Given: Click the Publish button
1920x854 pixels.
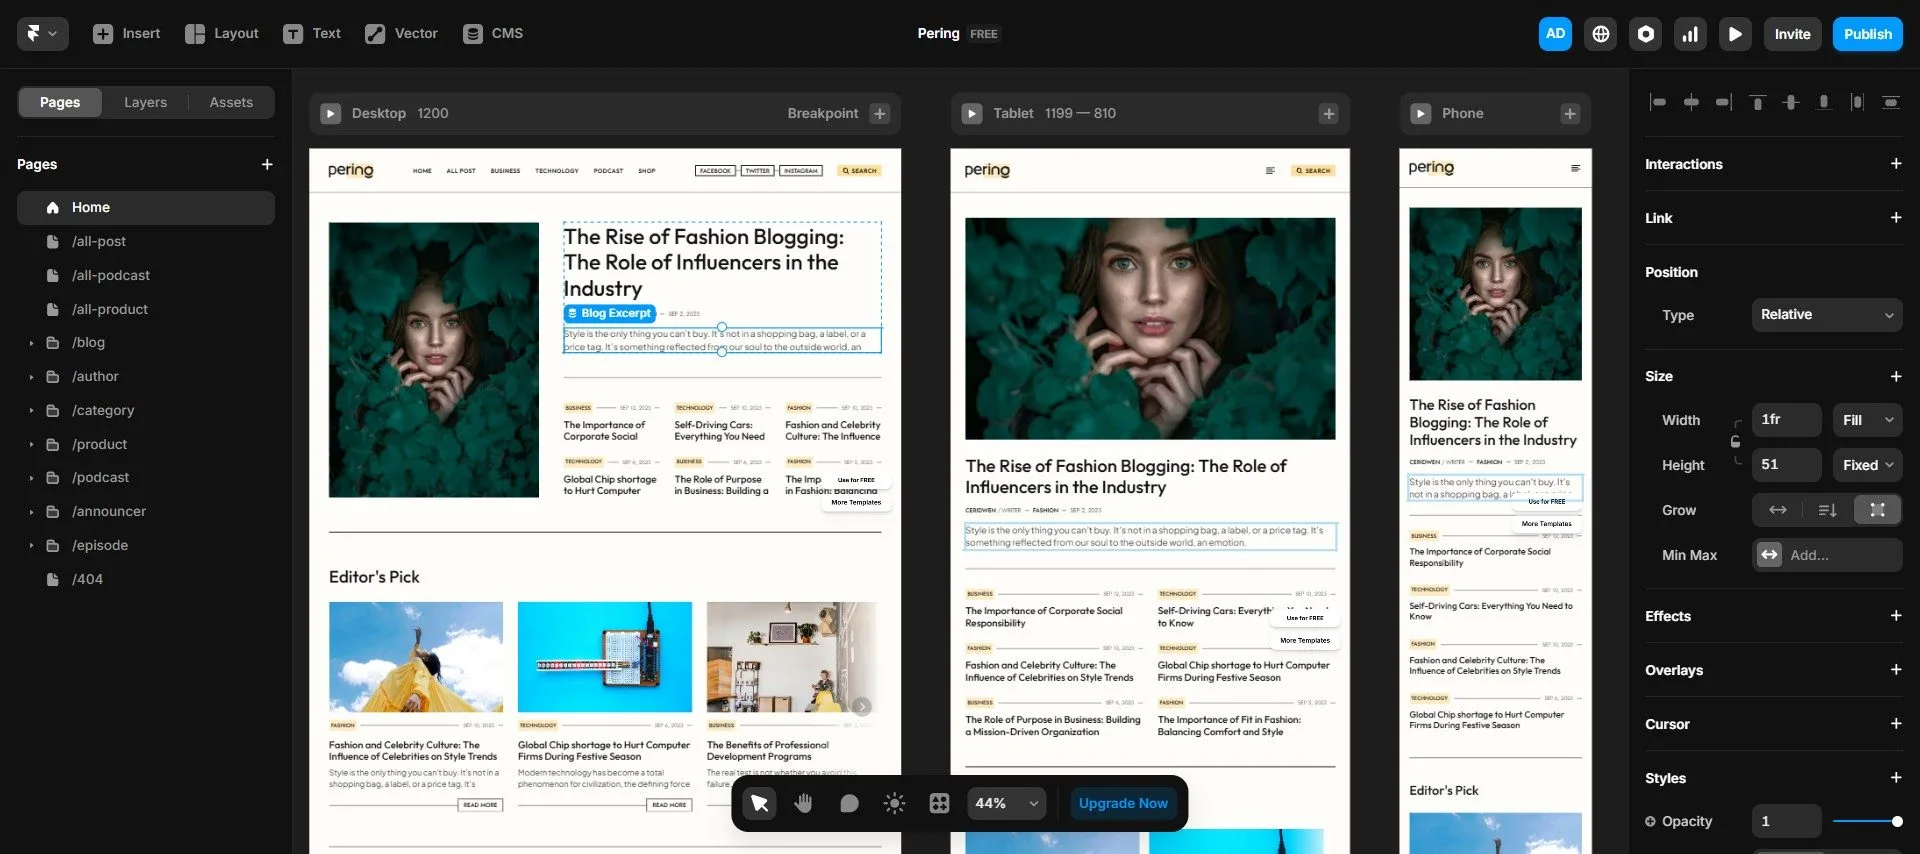Looking at the screenshot, I should [1867, 34].
